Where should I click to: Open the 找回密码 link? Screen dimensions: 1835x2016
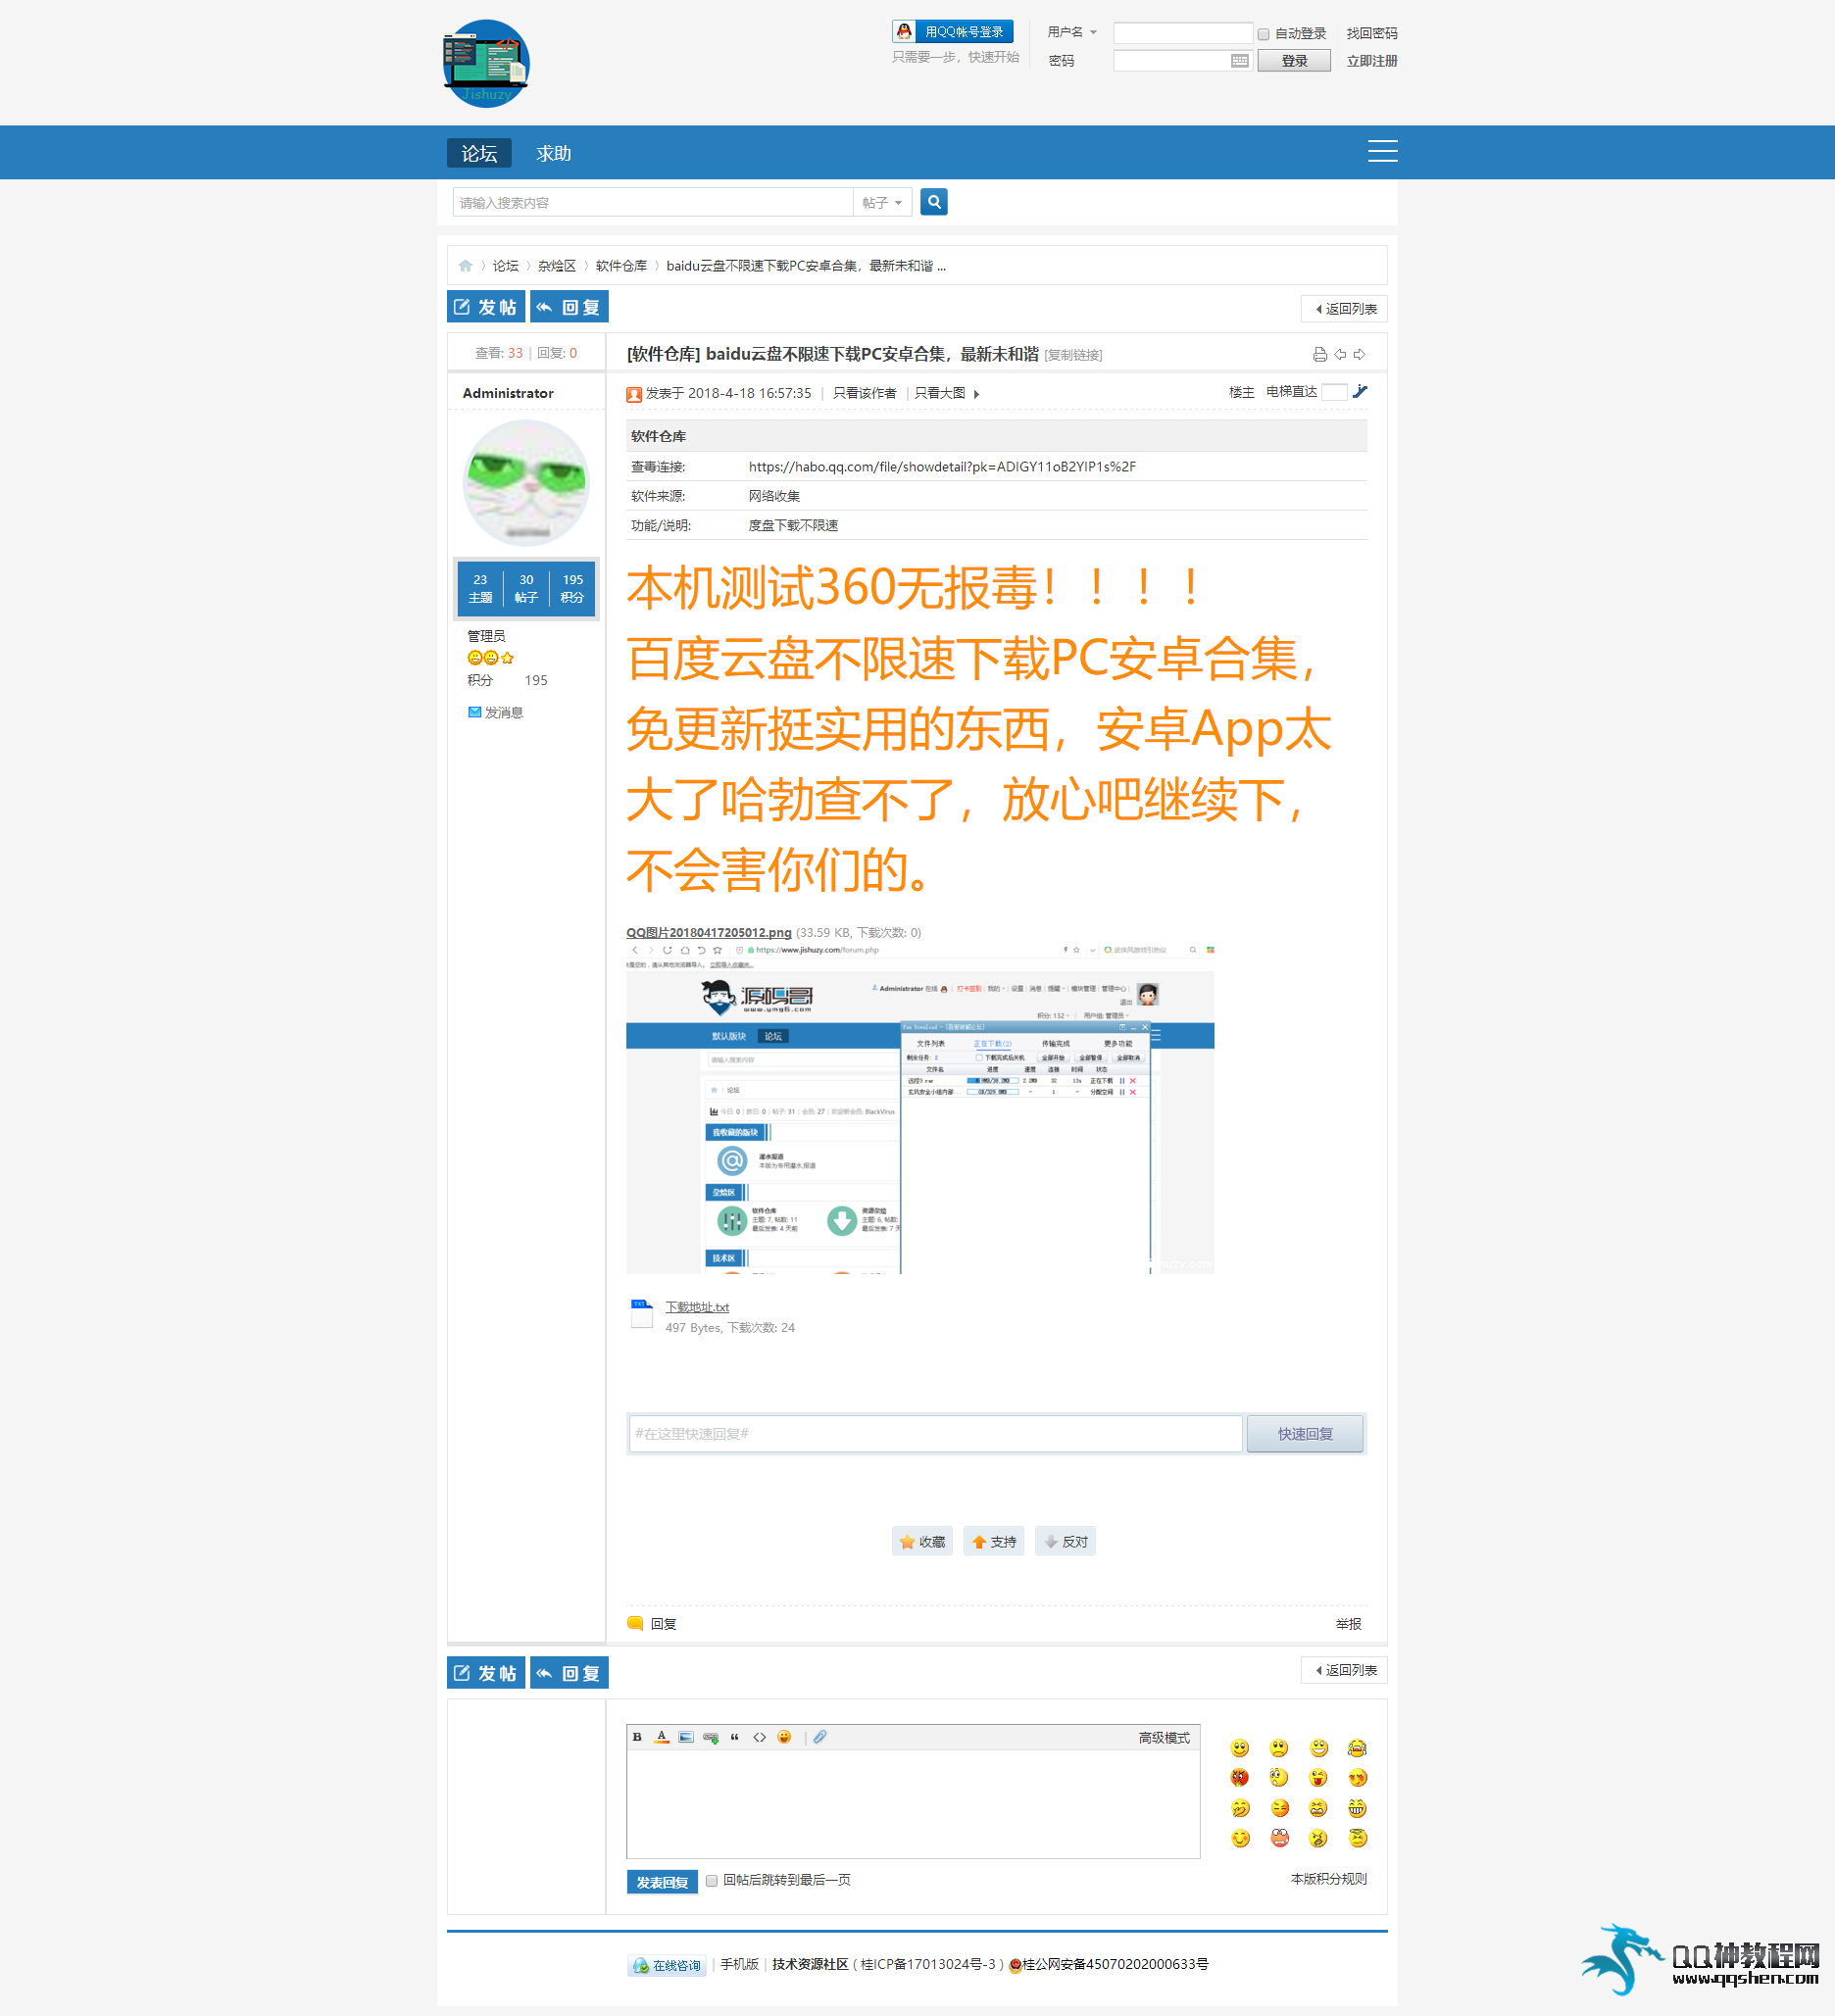pos(1371,33)
